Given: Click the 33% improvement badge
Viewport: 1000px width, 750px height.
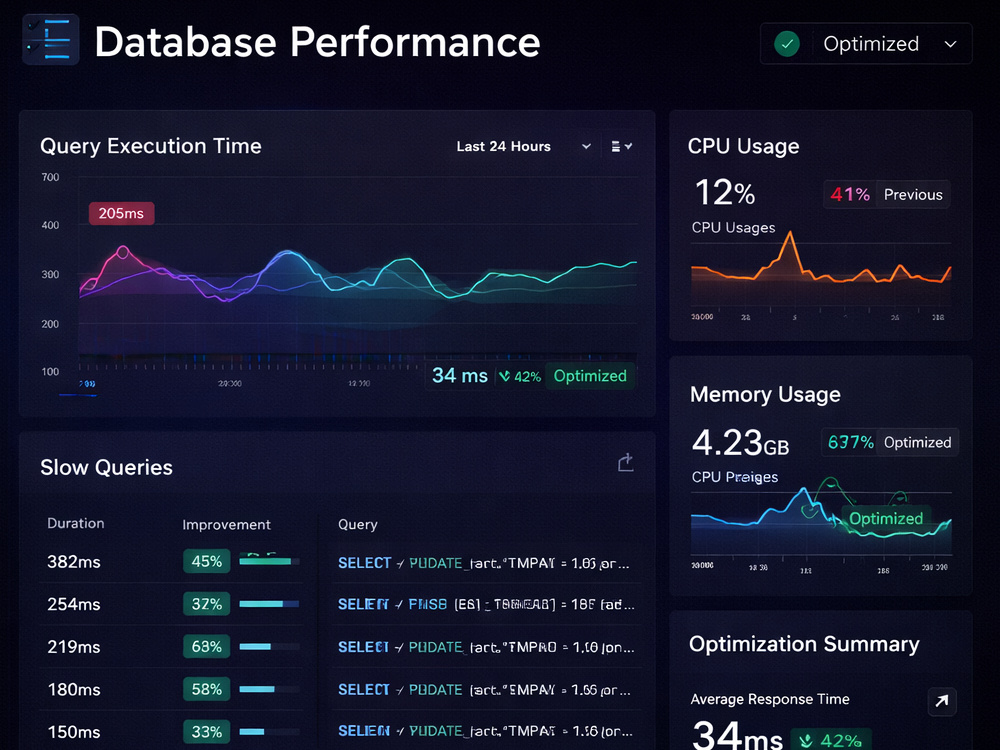Looking at the screenshot, I should tap(207, 732).
